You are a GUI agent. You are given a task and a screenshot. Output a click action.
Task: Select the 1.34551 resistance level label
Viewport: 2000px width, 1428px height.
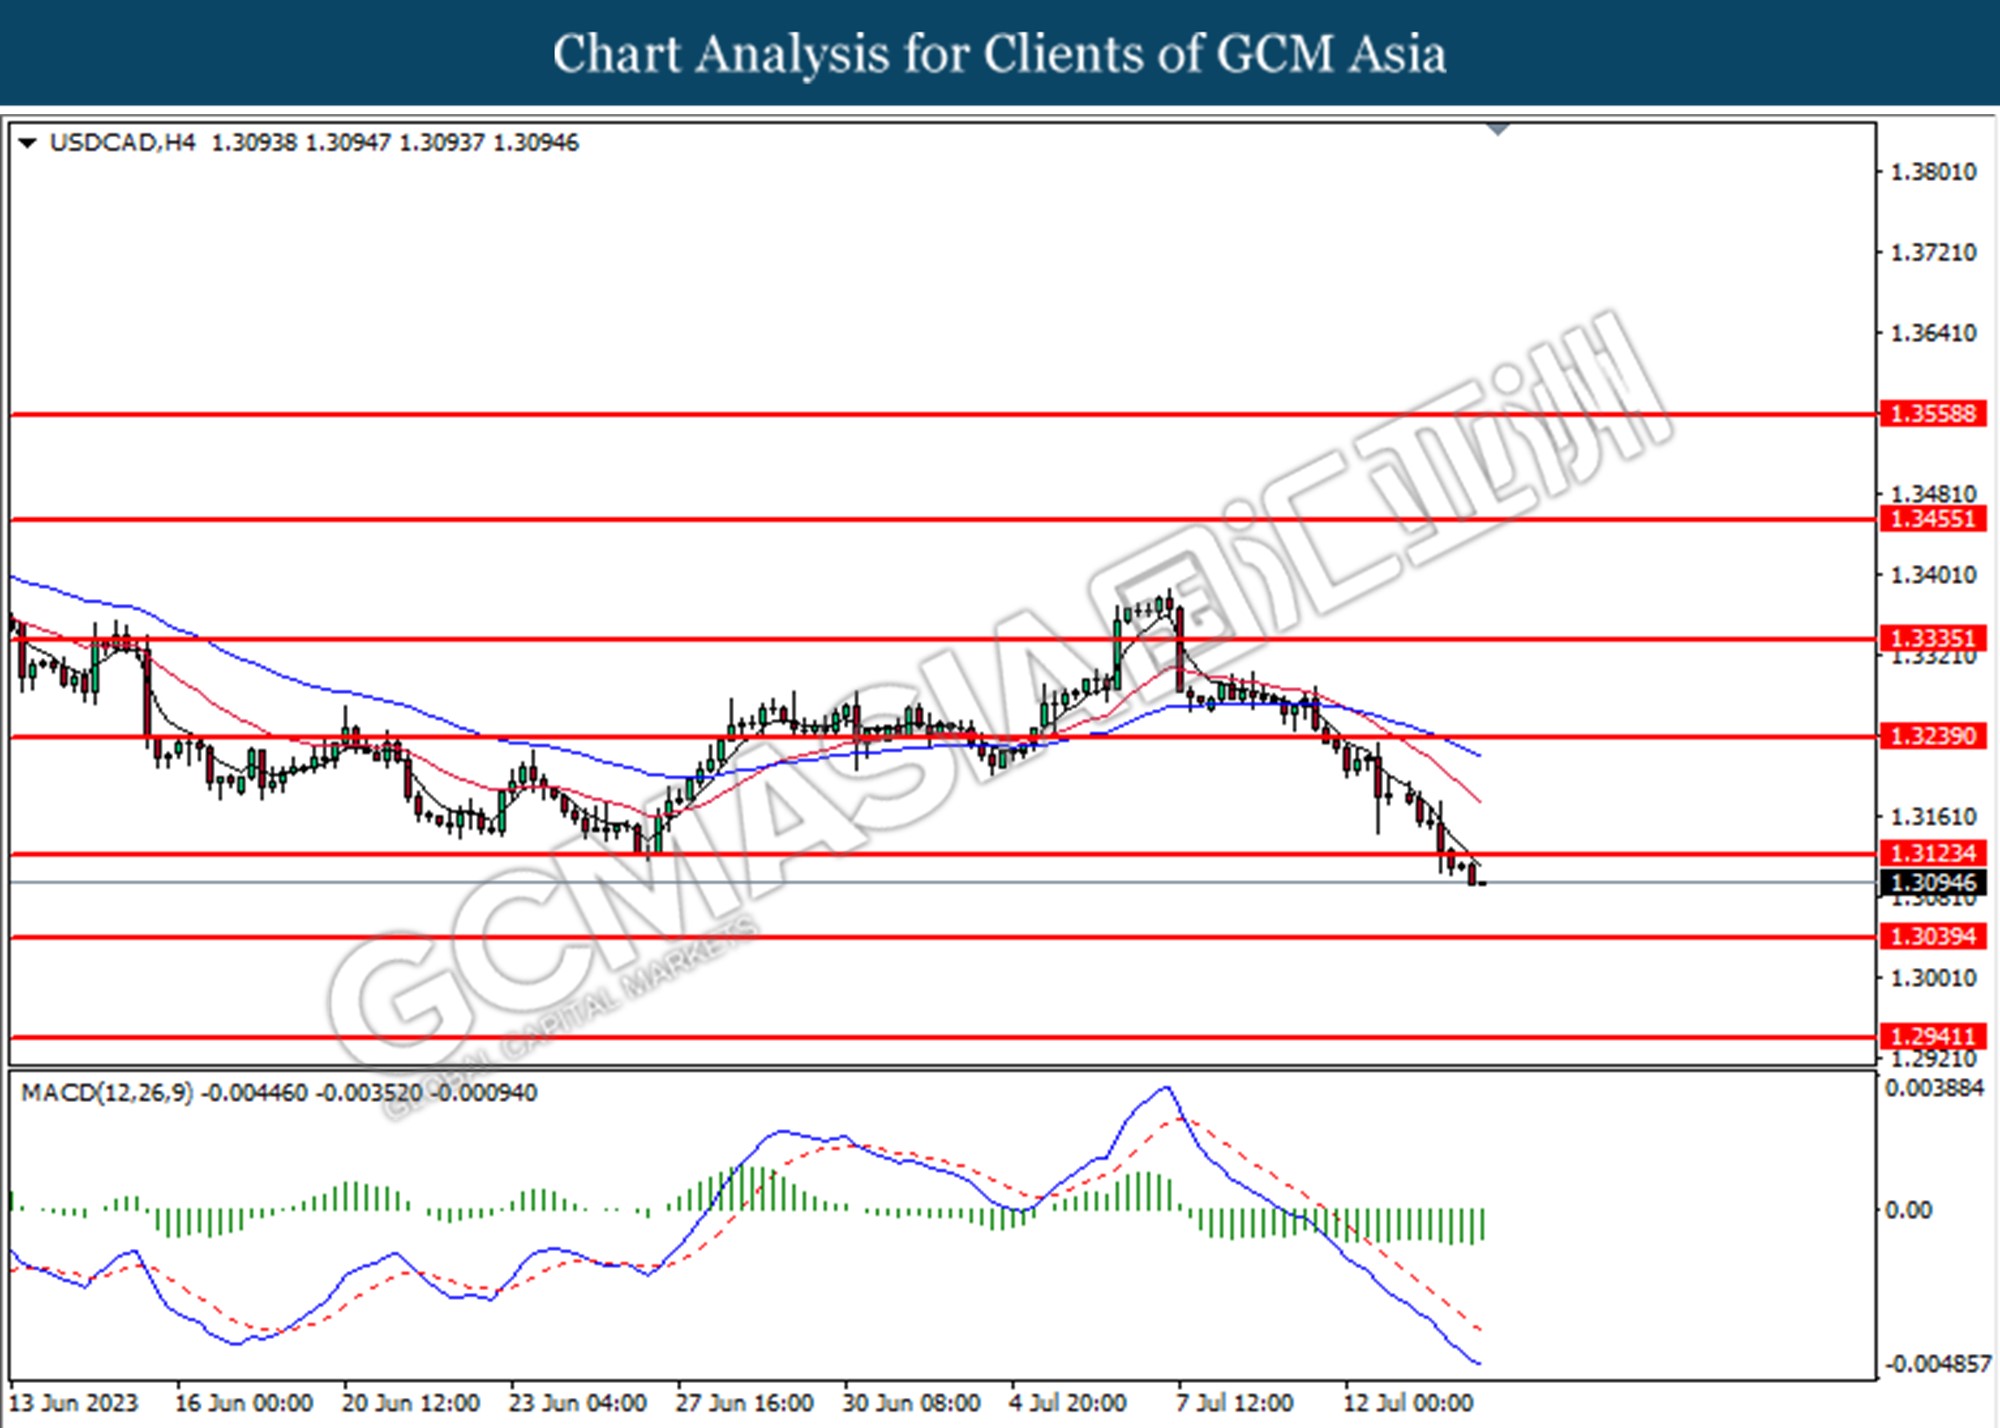1933,519
